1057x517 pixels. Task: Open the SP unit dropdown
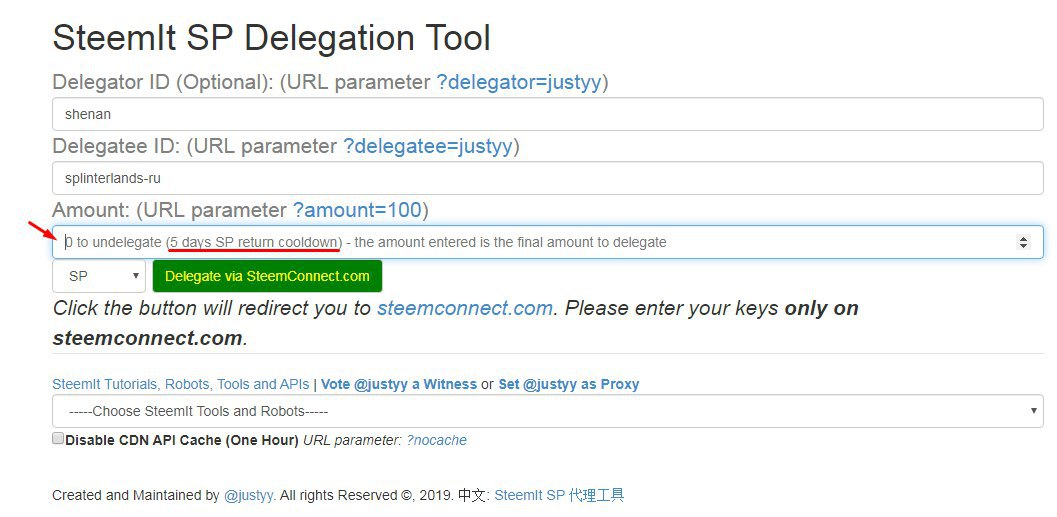click(99, 276)
